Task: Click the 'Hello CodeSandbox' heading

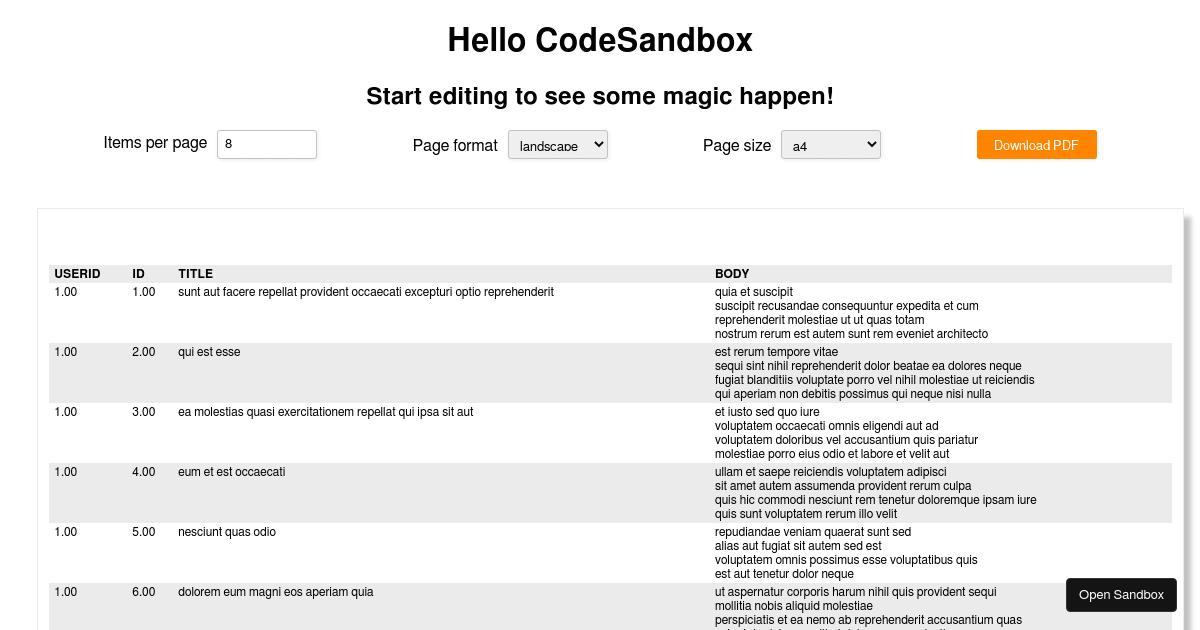Action: [600, 40]
